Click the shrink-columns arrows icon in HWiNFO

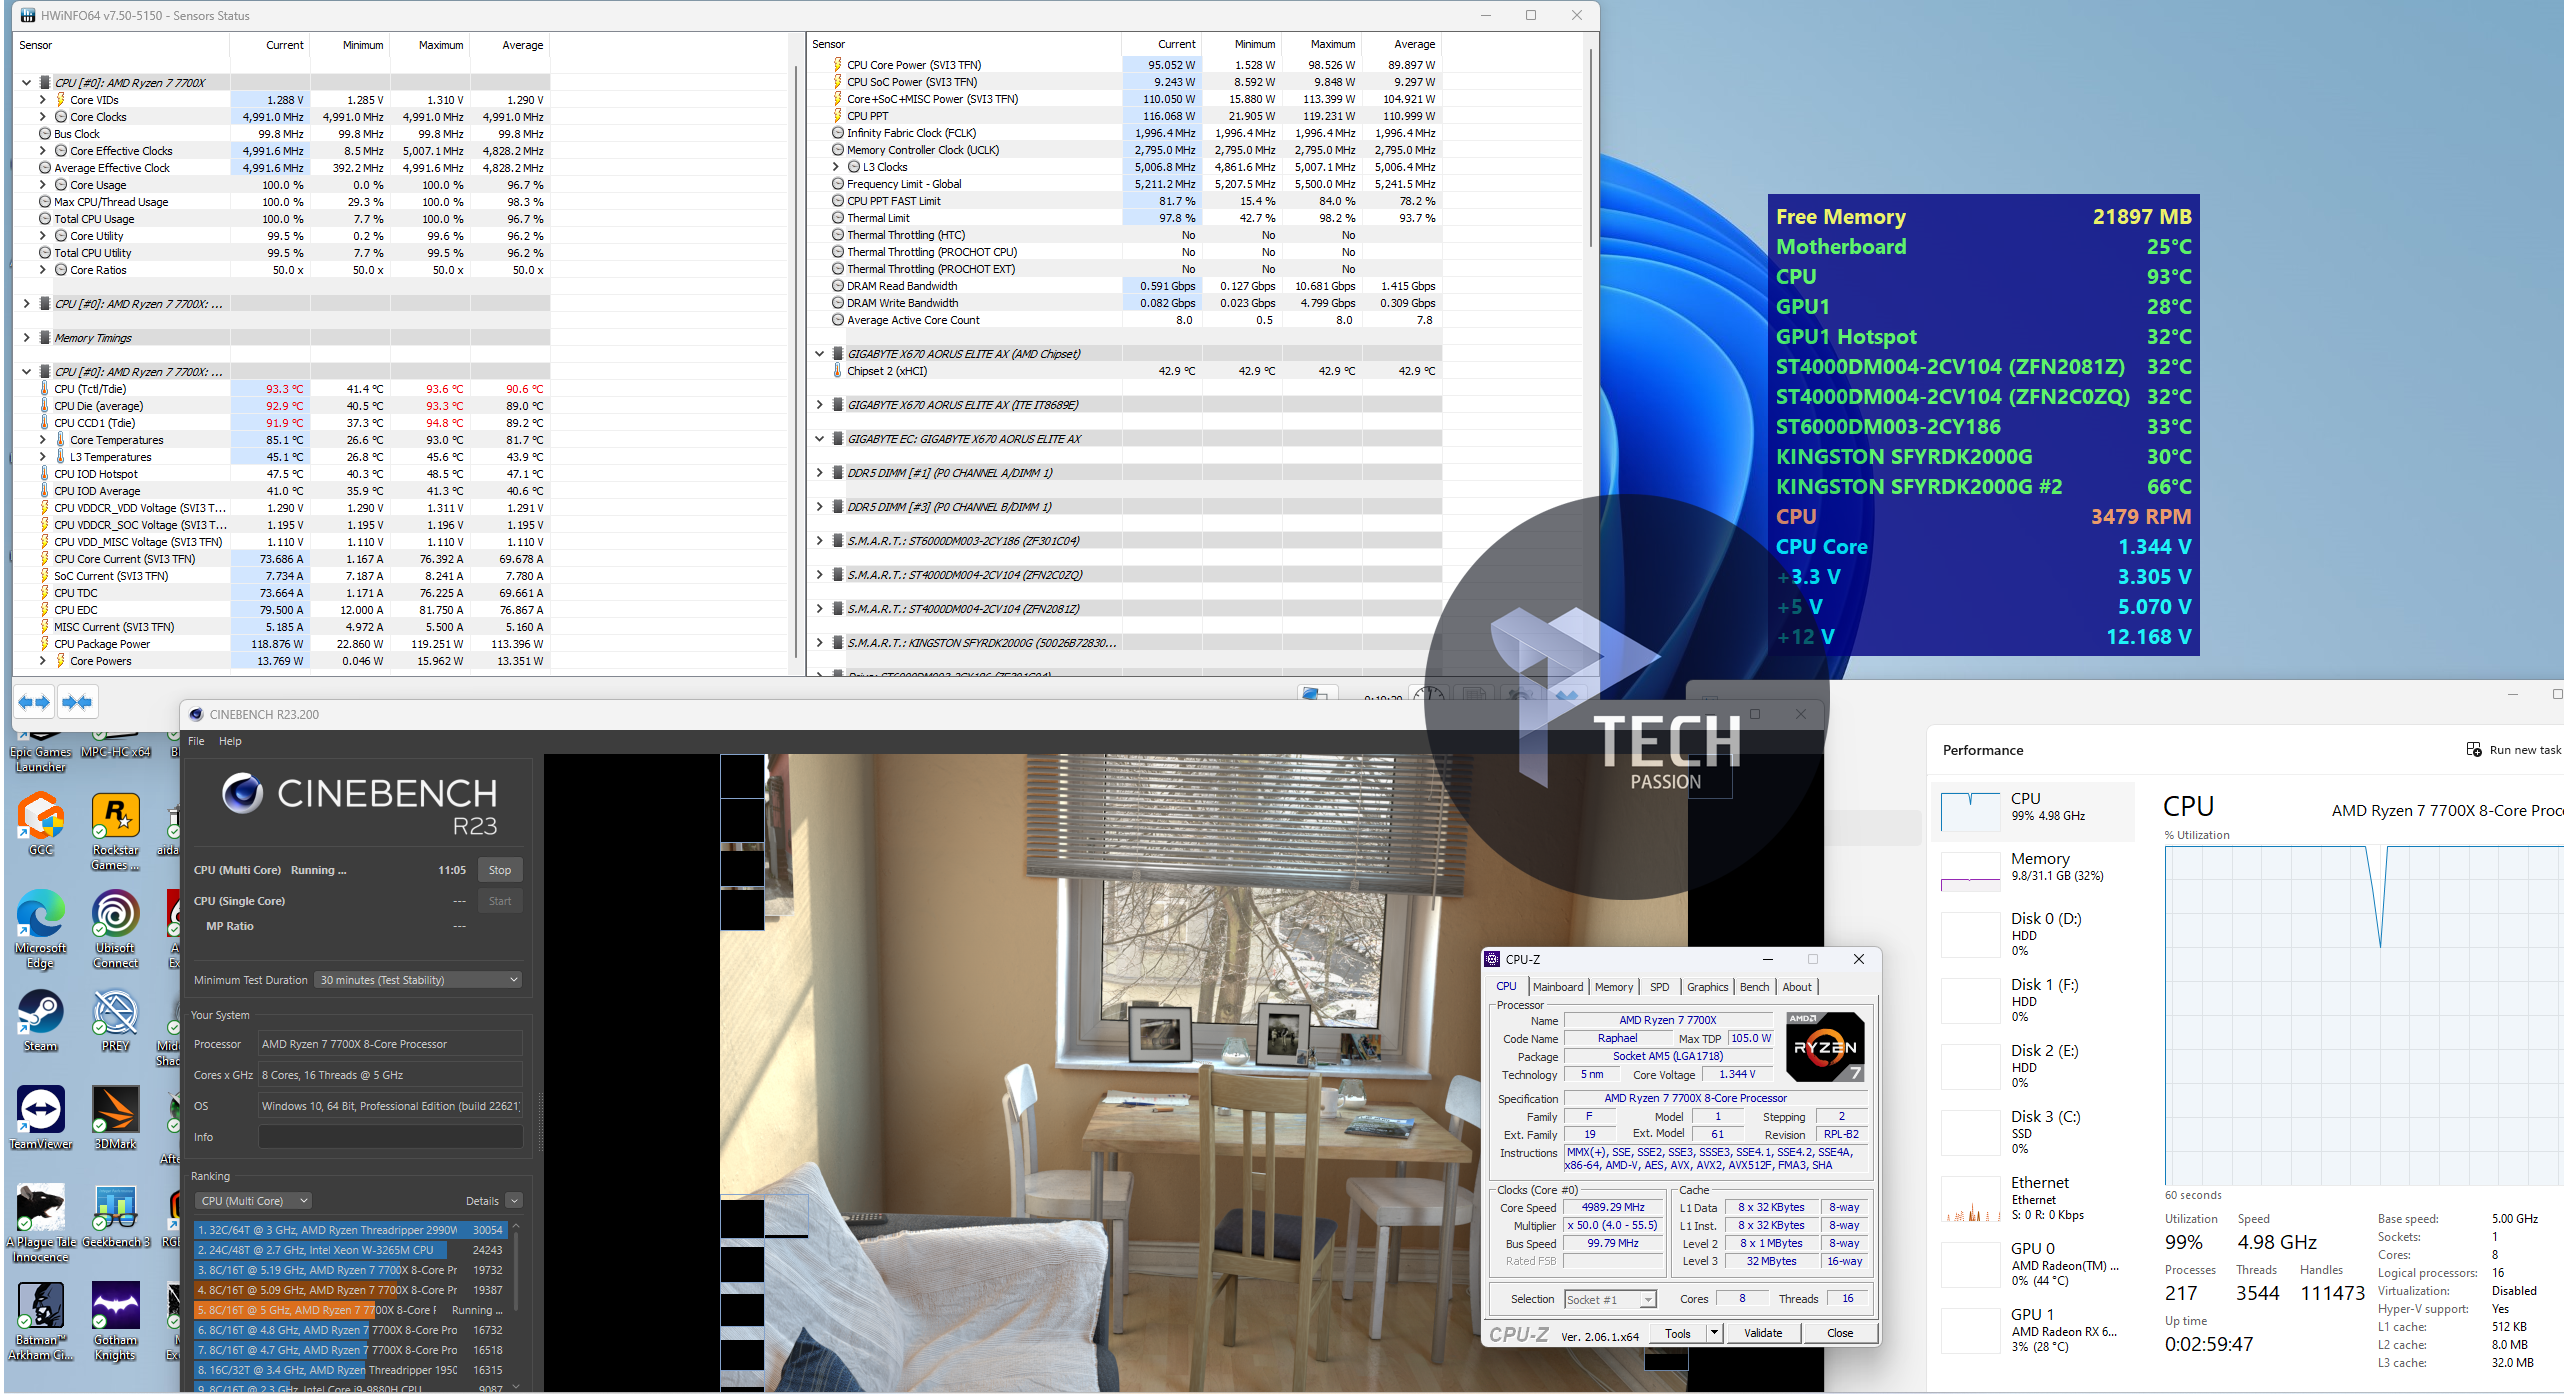(x=77, y=703)
